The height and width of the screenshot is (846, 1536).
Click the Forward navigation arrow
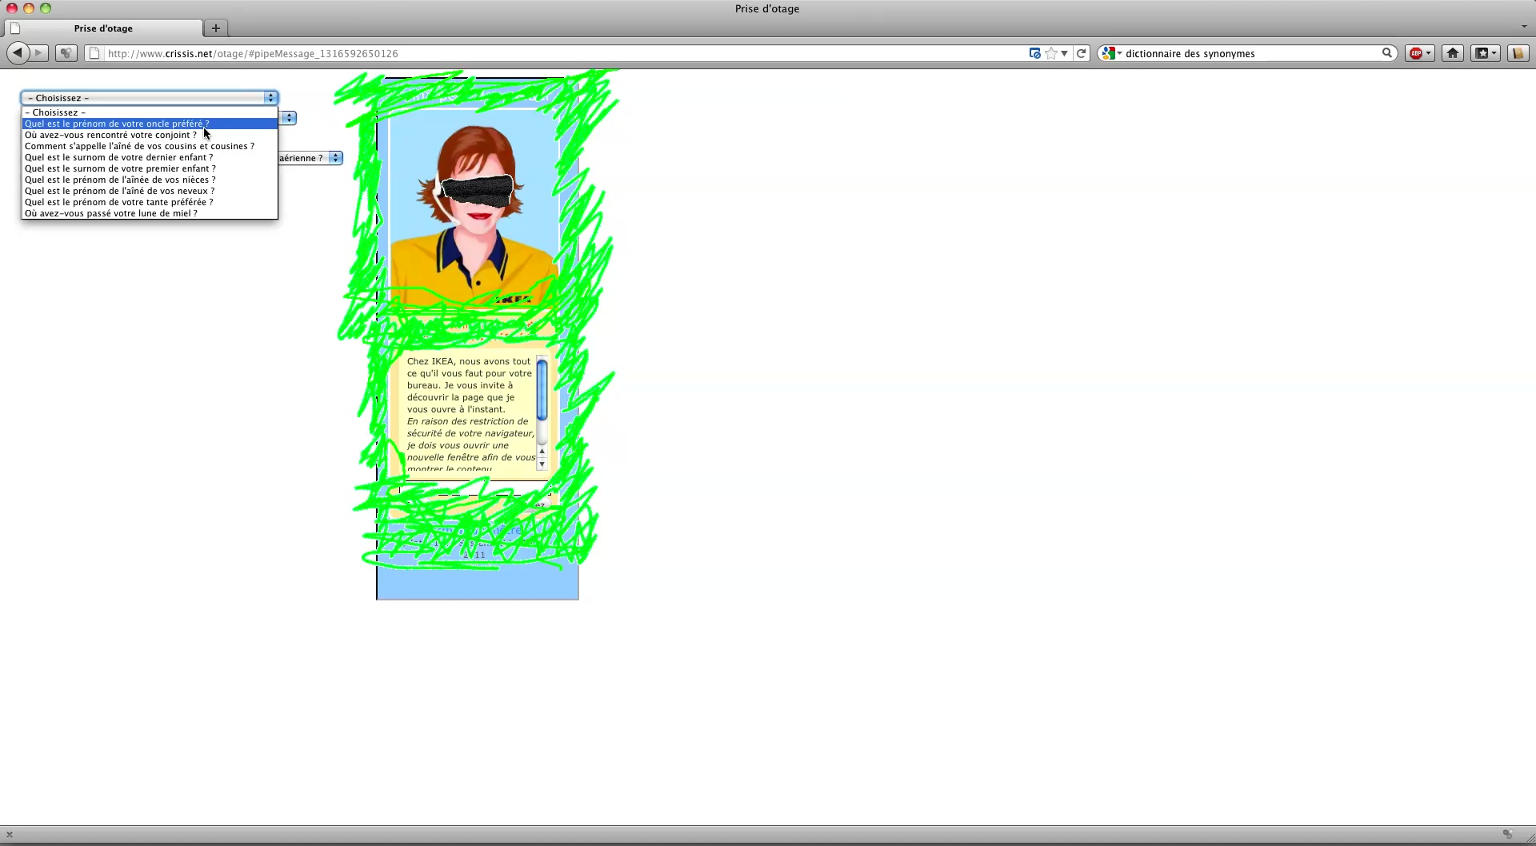[x=39, y=53]
